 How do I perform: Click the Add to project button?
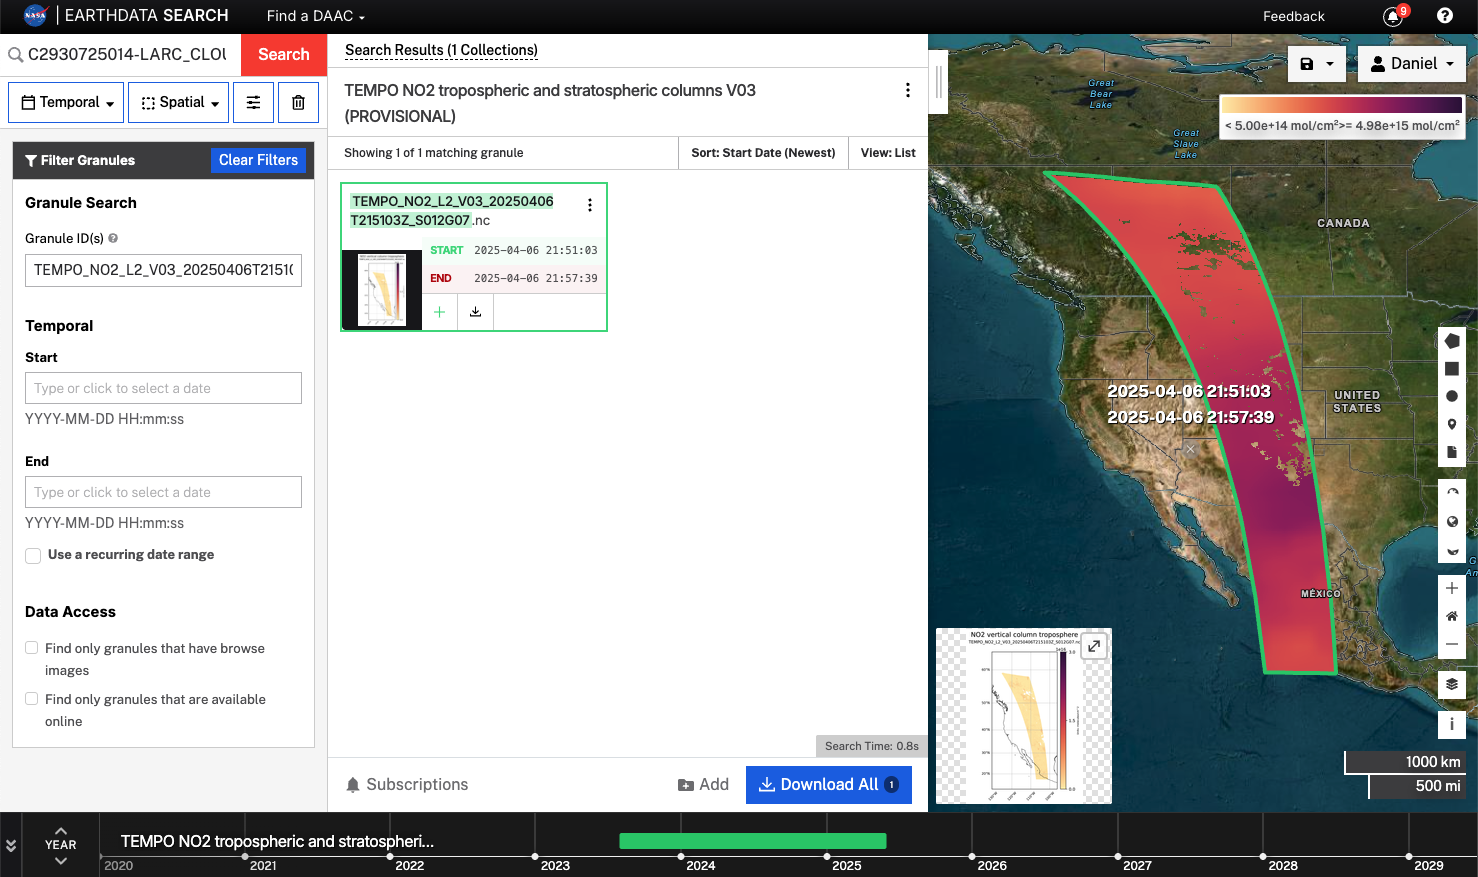click(x=703, y=785)
